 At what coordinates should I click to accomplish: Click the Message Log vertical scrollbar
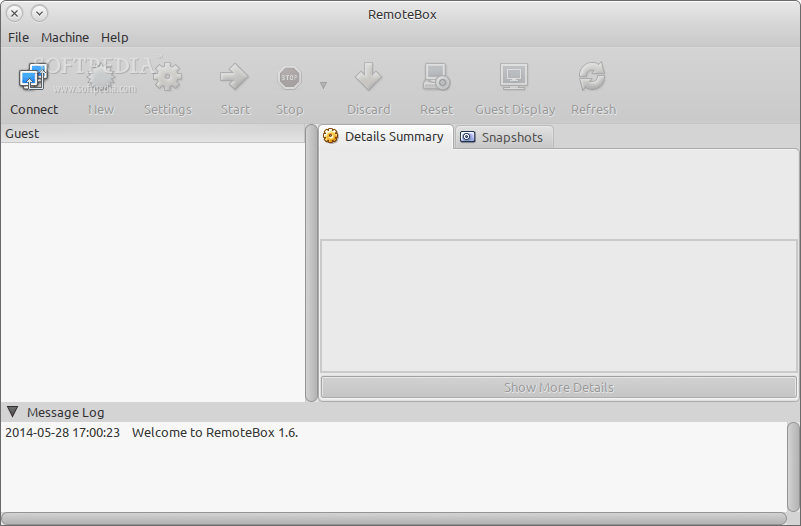coord(793,467)
